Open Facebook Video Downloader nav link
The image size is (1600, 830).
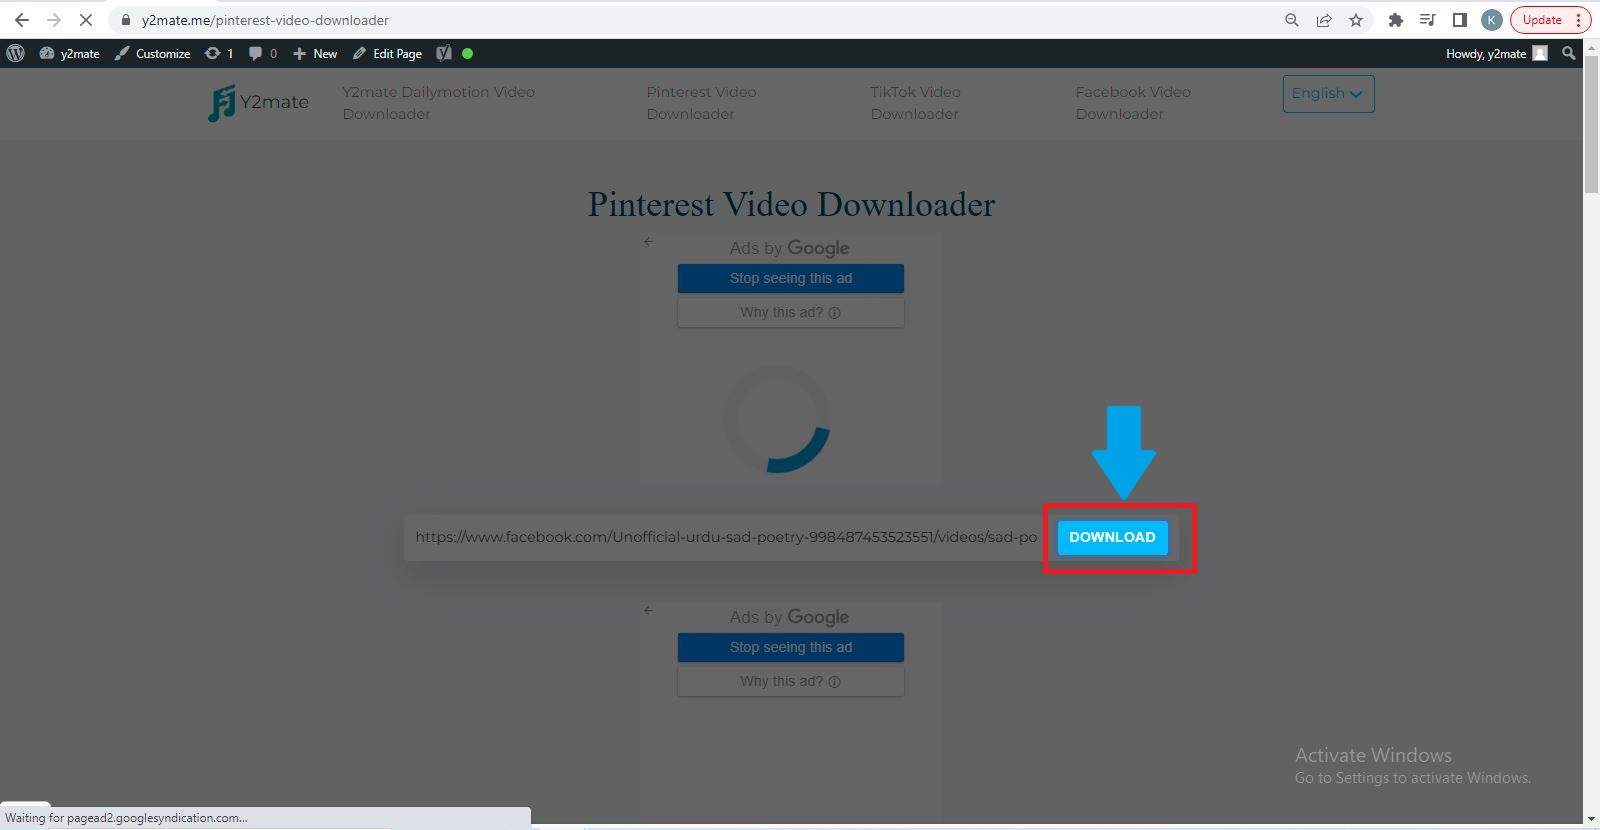1133,103
